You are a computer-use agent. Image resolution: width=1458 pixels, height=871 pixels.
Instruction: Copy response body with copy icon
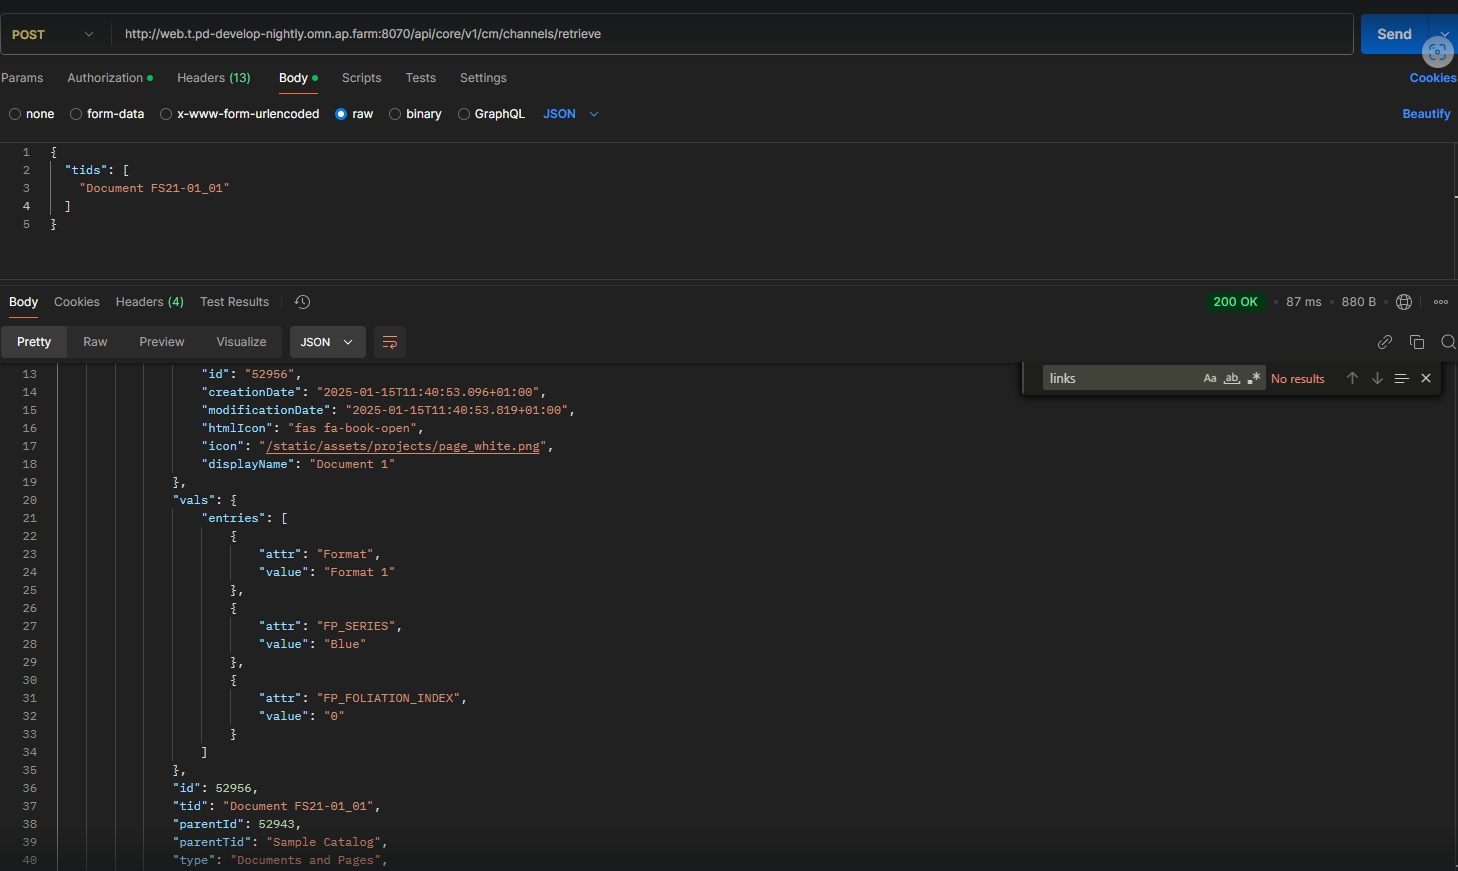1417,342
